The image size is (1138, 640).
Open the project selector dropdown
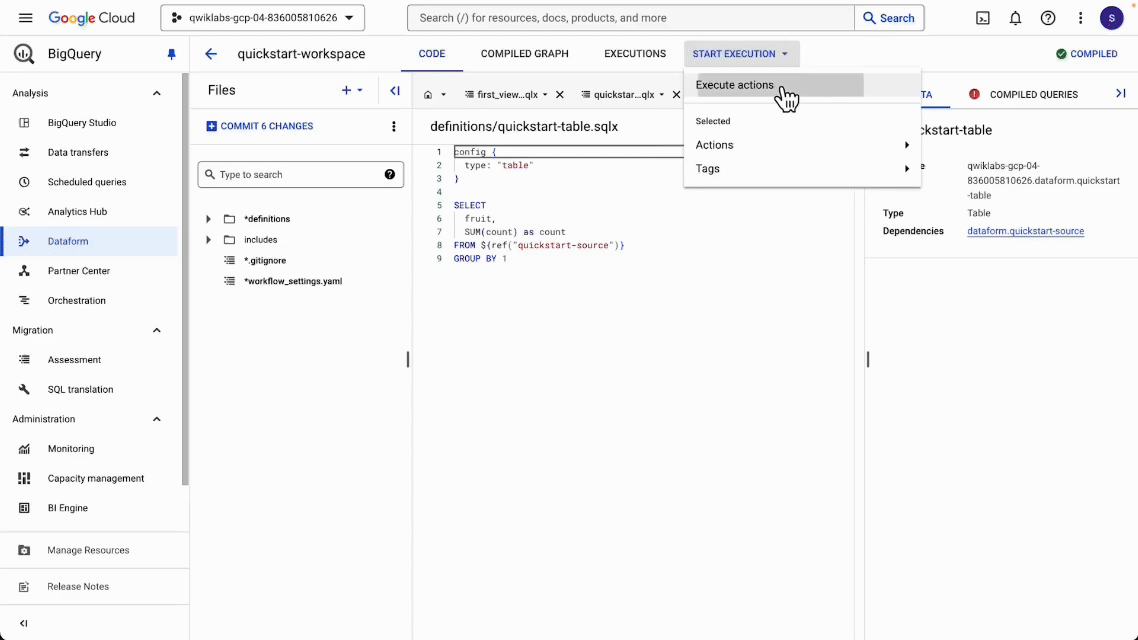click(x=263, y=18)
